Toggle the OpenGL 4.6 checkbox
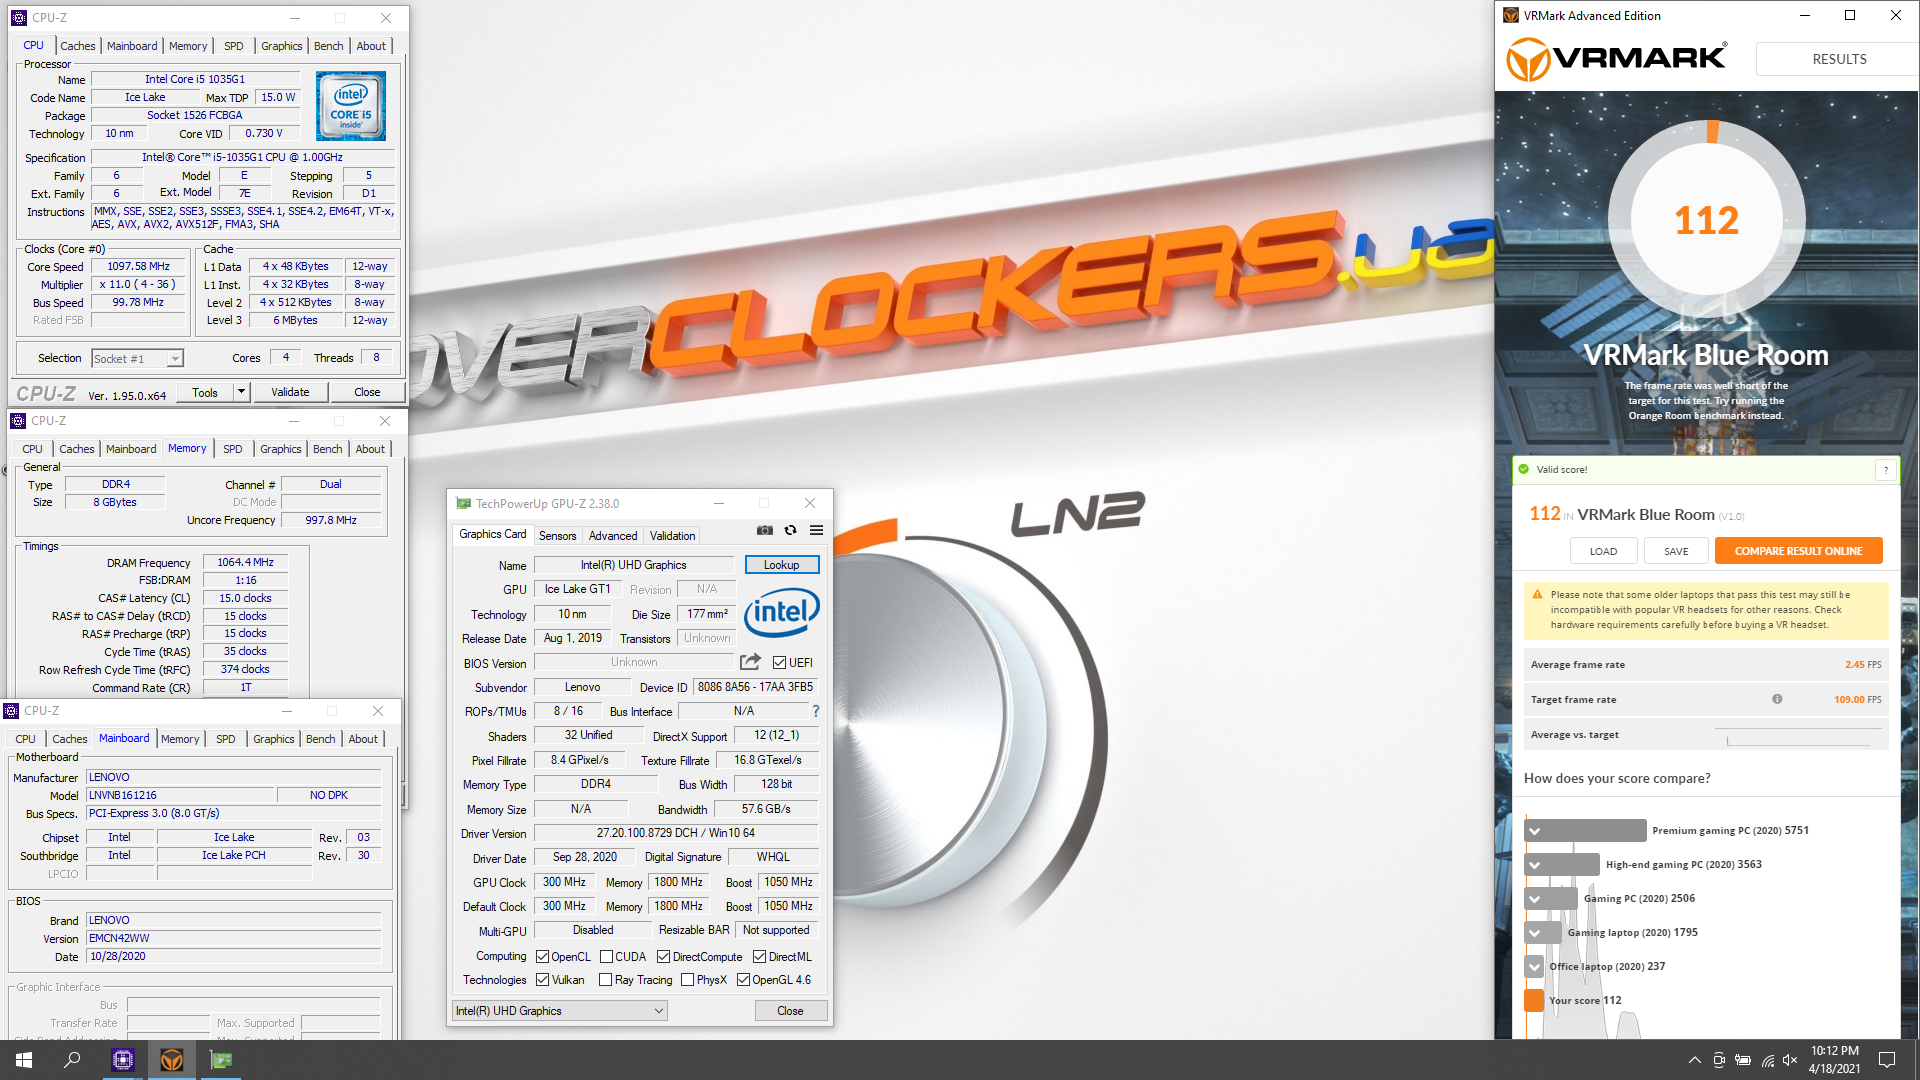The image size is (1920, 1080). pyautogui.click(x=743, y=980)
